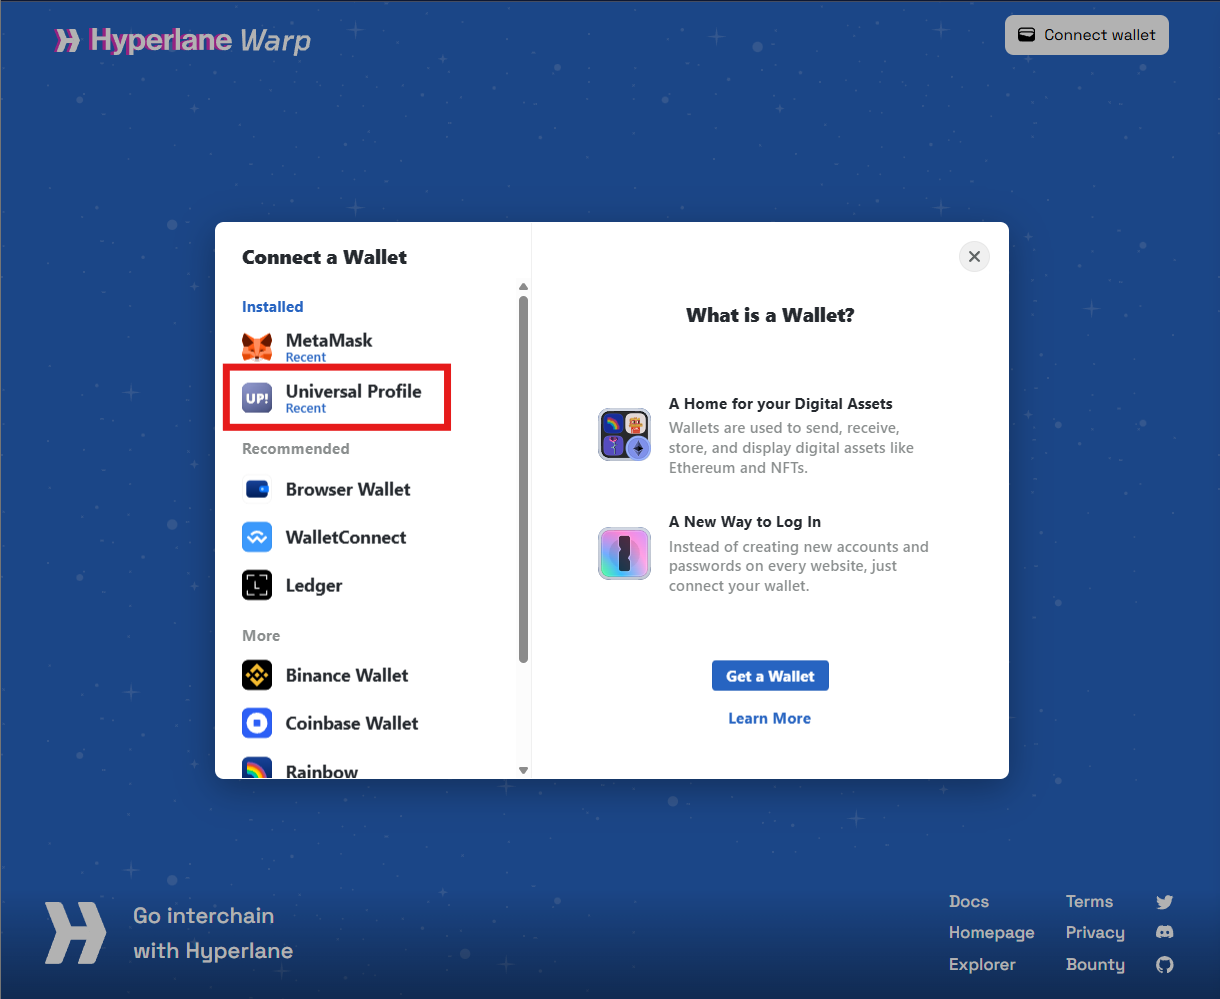Open the Docs footer link
This screenshot has height=999, width=1220.
point(969,902)
